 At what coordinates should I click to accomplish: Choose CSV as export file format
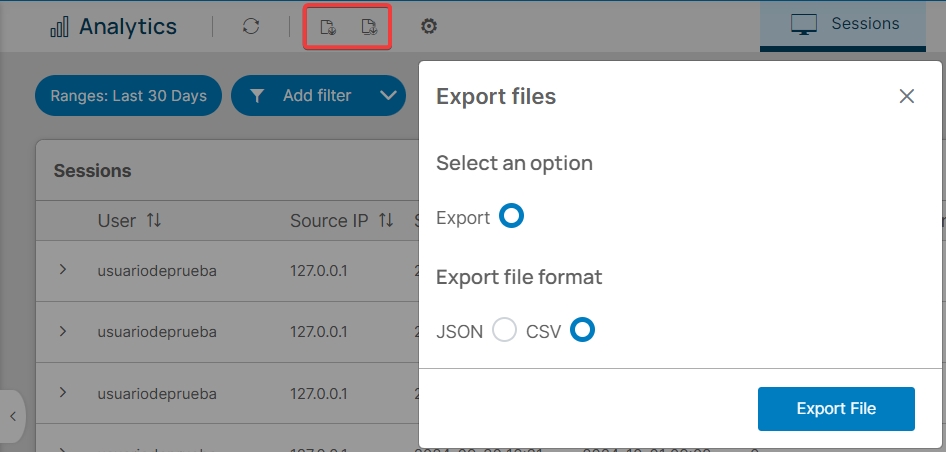[582, 331]
